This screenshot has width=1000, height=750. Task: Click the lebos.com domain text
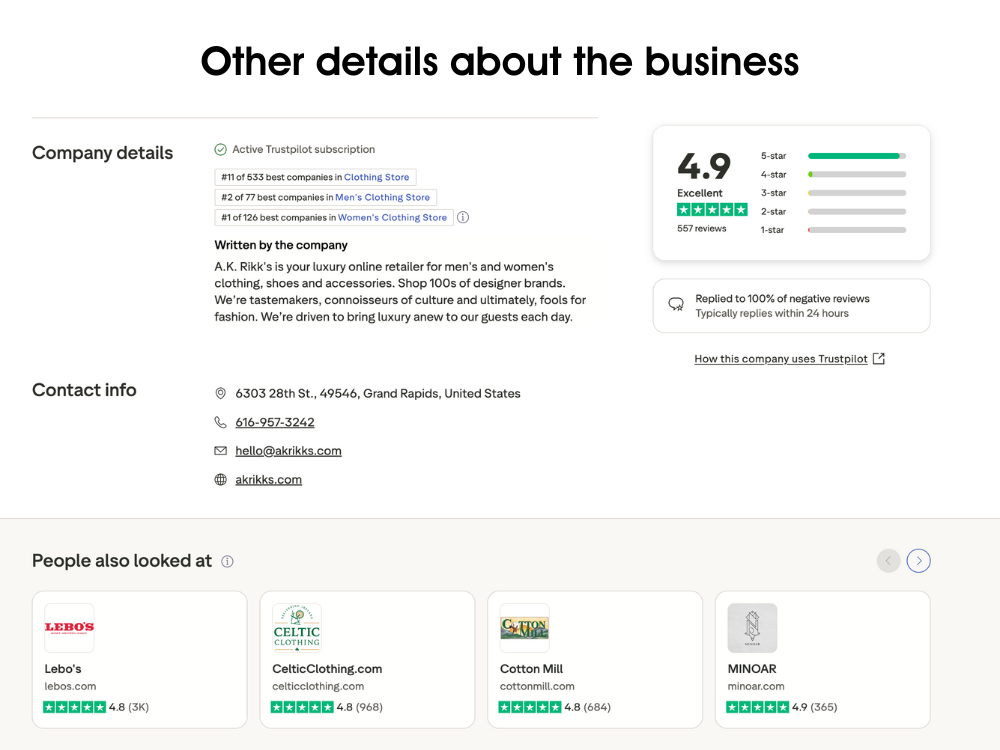click(x=70, y=686)
